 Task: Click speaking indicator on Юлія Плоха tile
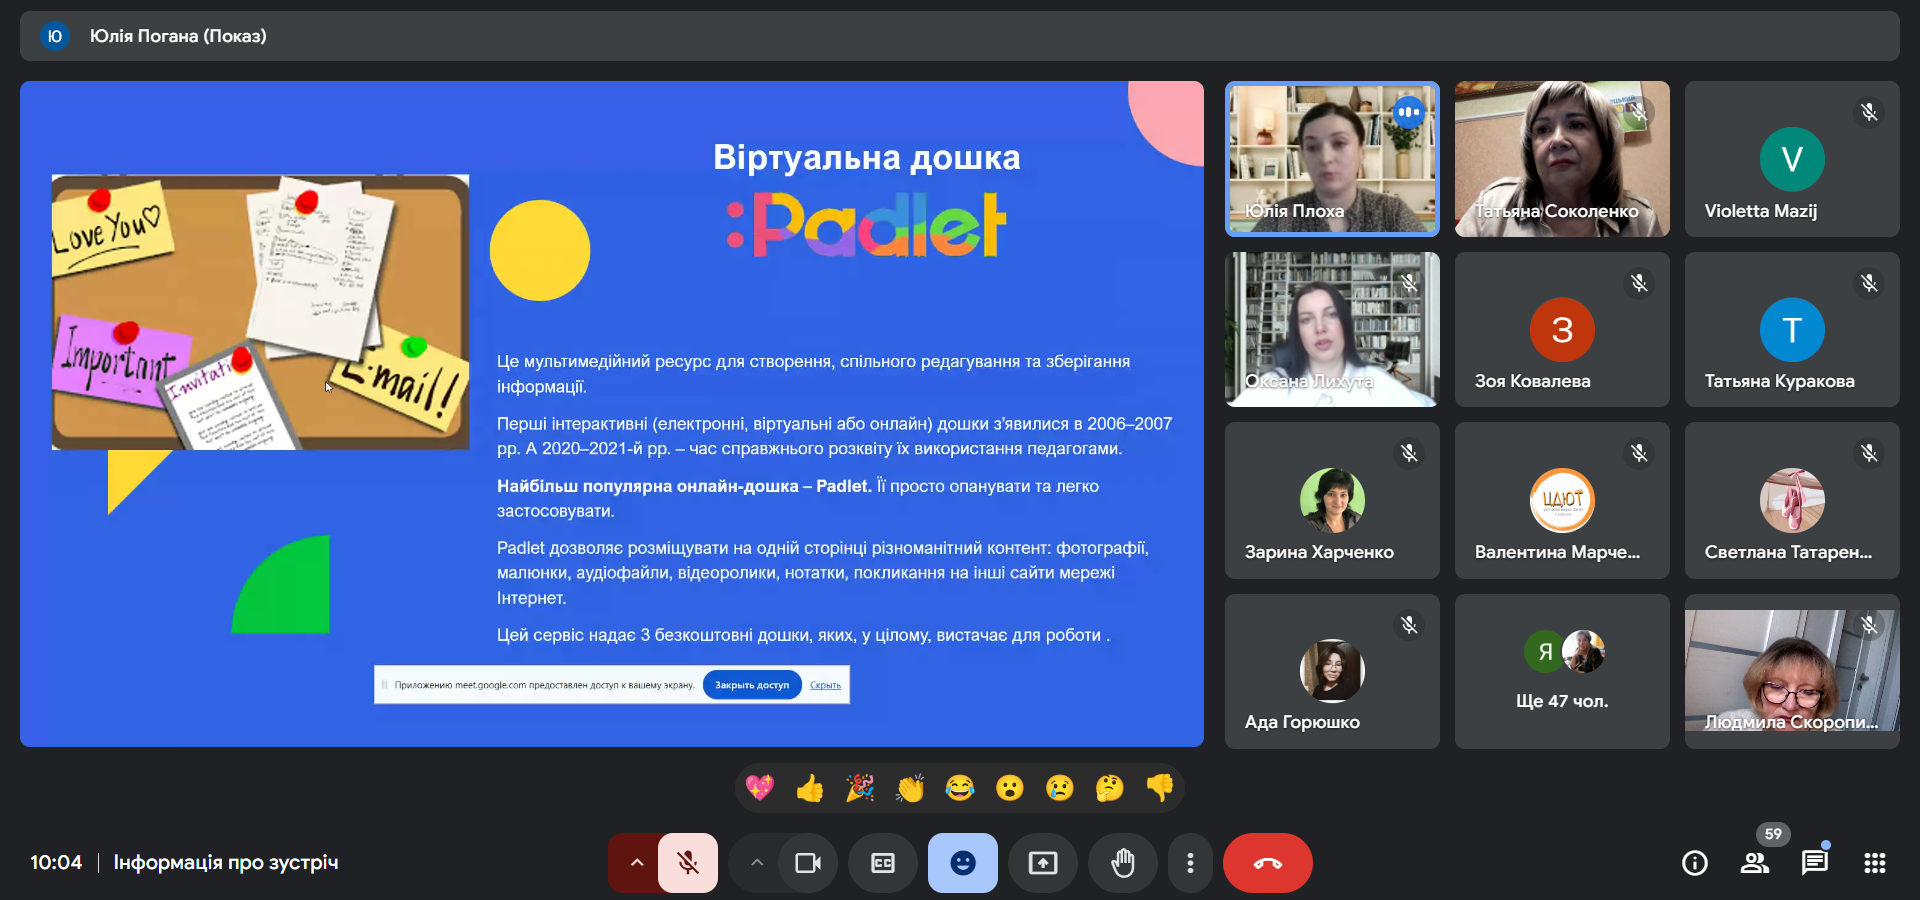(x=1409, y=112)
